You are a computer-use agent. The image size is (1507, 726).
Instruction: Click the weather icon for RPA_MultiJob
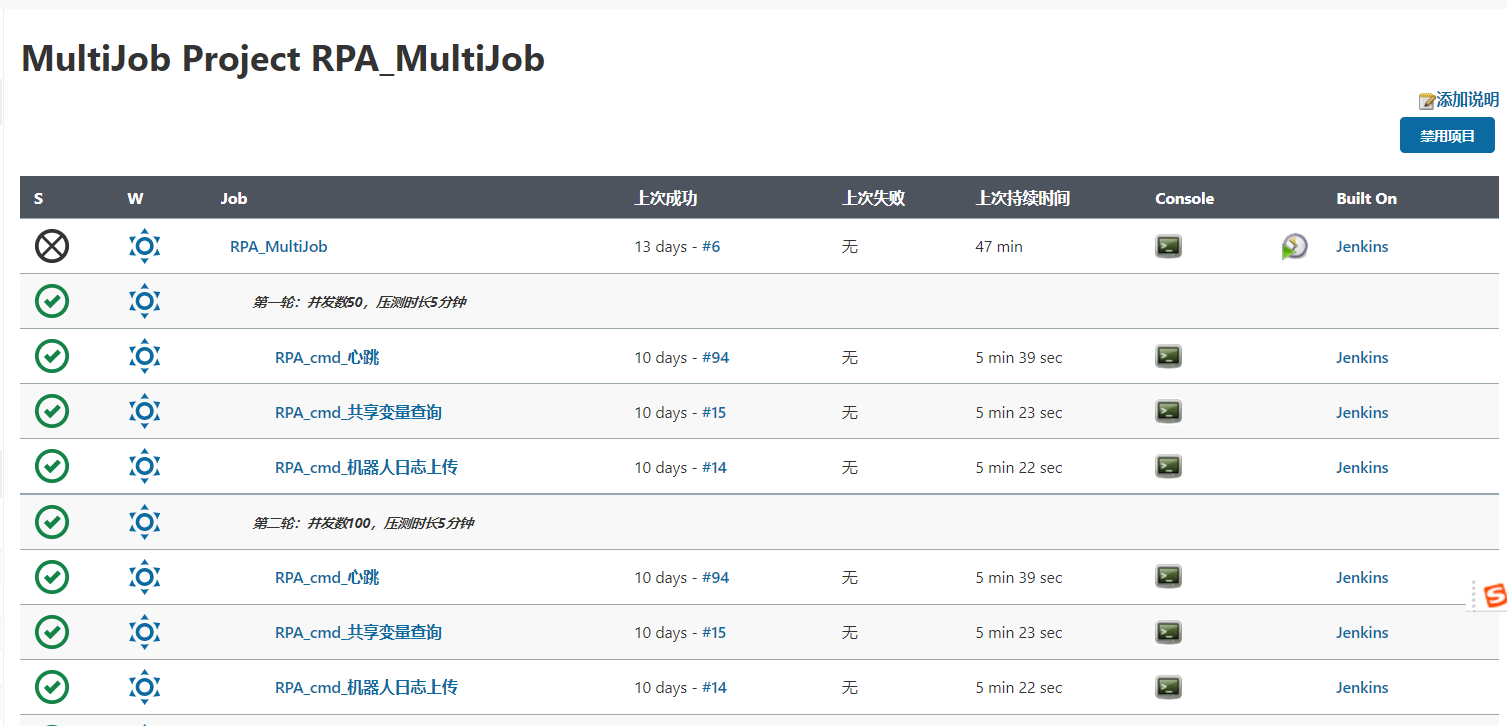pyautogui.click(x=144, y=245)
